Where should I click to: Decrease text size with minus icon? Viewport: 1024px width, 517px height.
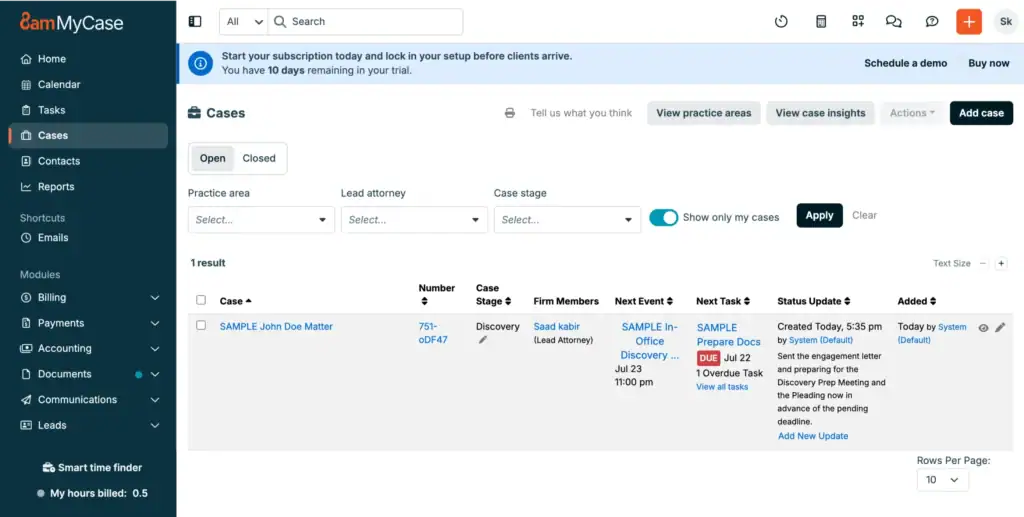983,264
